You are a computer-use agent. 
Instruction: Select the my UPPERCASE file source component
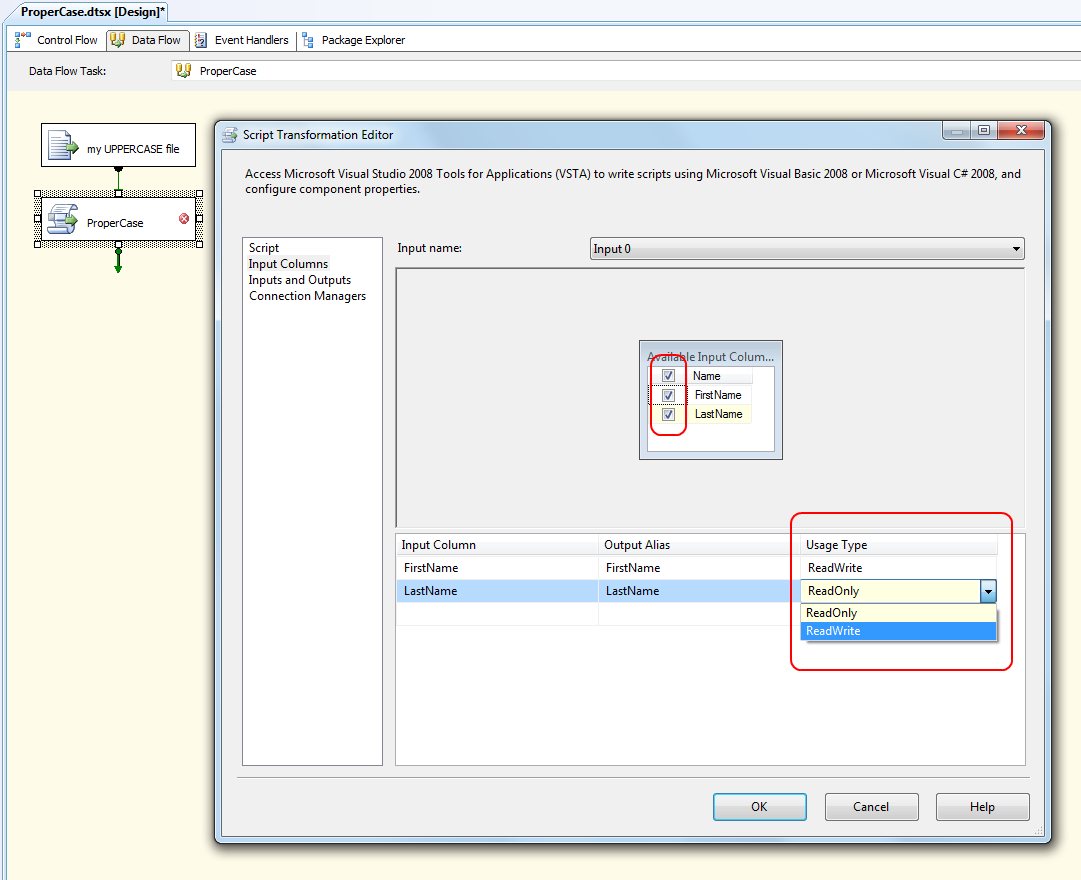pos(119,145)
